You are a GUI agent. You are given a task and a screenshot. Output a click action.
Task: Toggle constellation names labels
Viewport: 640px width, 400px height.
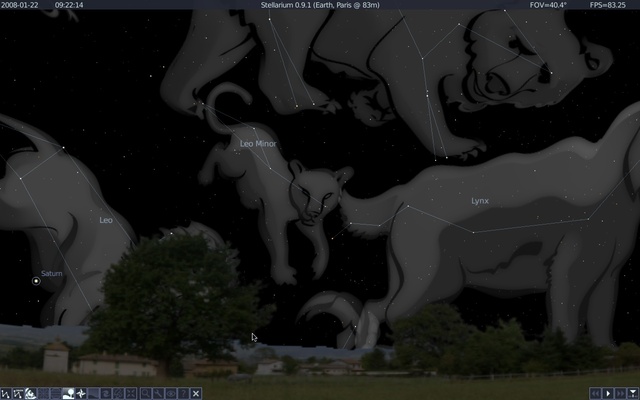pyautogui.click(x=18, y=393)
